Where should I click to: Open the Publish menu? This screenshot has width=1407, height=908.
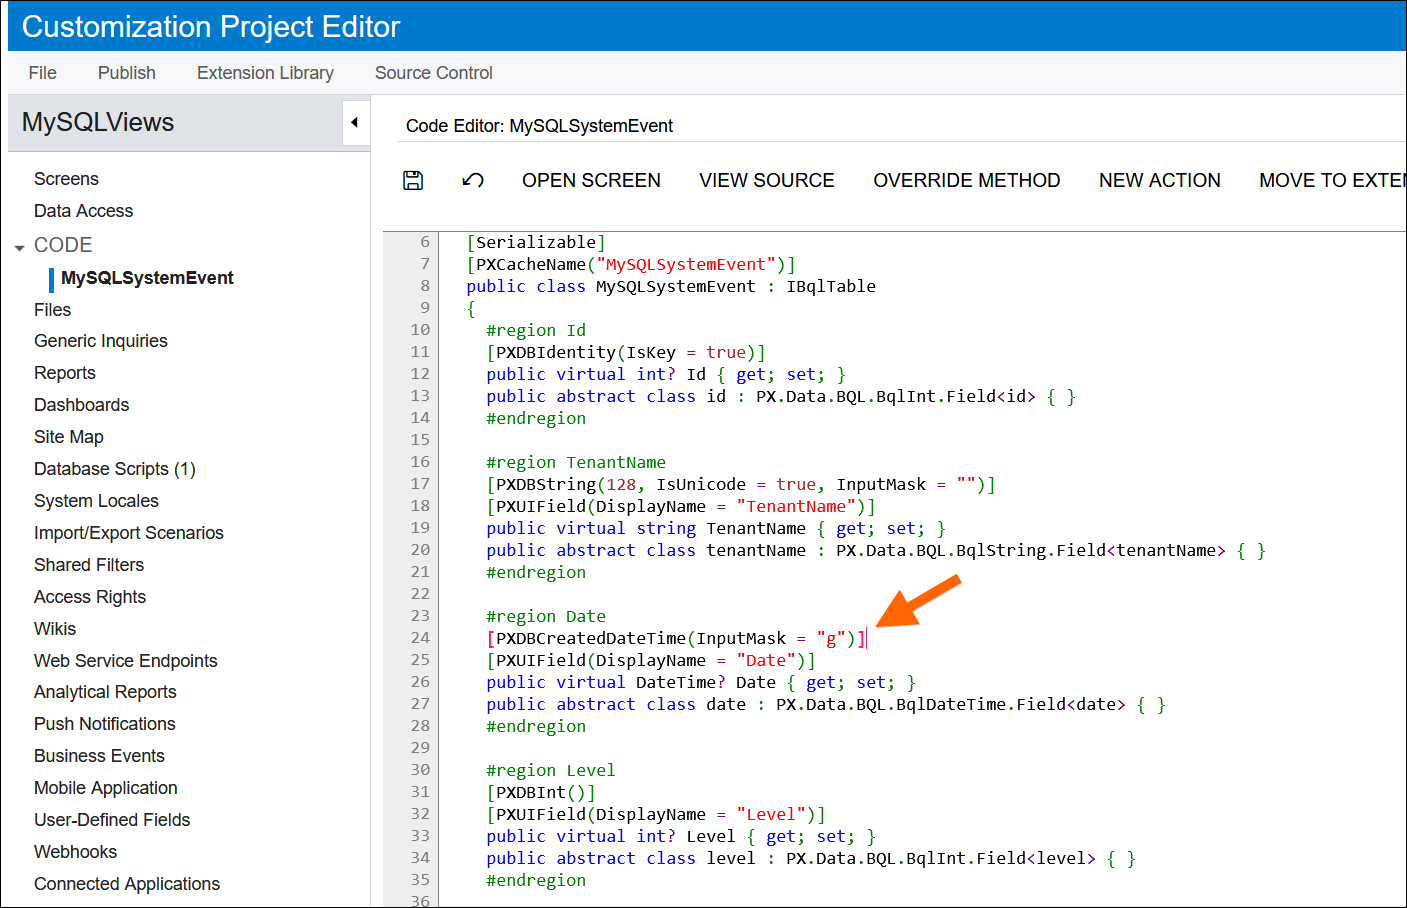tap(126, 72)
